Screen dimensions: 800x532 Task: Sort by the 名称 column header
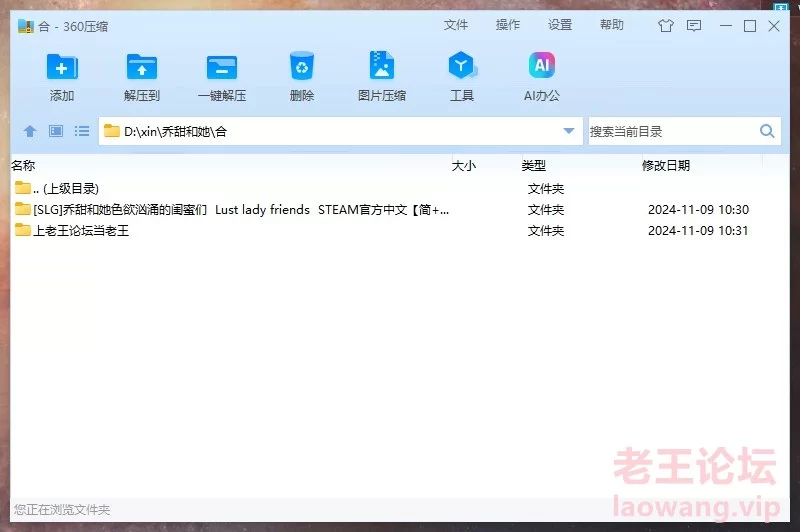(23, 165)
